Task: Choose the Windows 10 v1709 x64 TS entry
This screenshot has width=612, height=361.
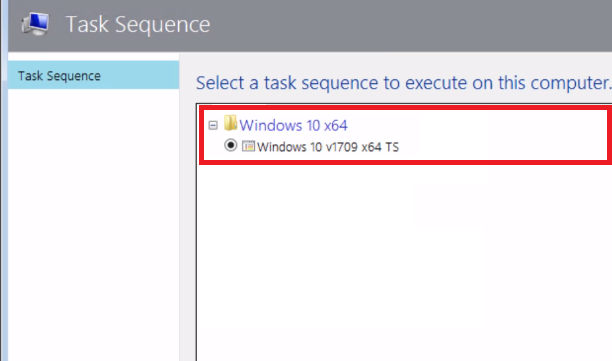Action: tap(328, 147)
